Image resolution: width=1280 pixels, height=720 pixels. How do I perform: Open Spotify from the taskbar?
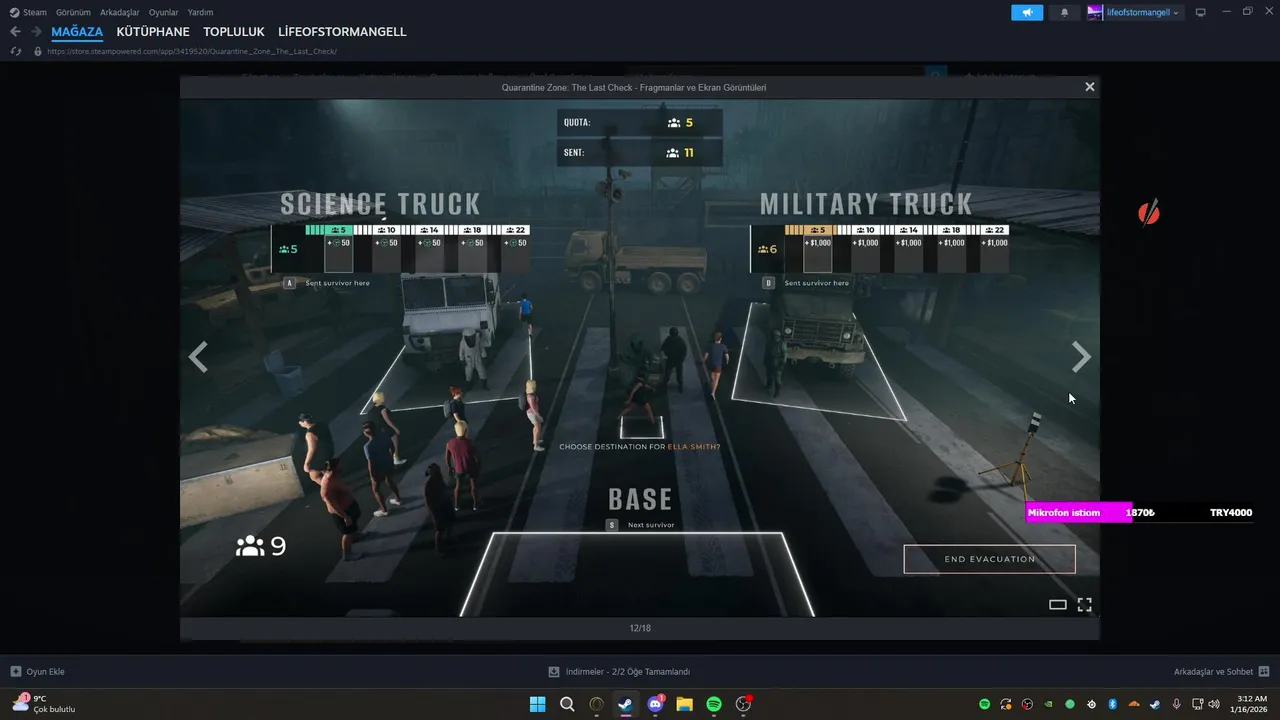(x=714, y=704)
